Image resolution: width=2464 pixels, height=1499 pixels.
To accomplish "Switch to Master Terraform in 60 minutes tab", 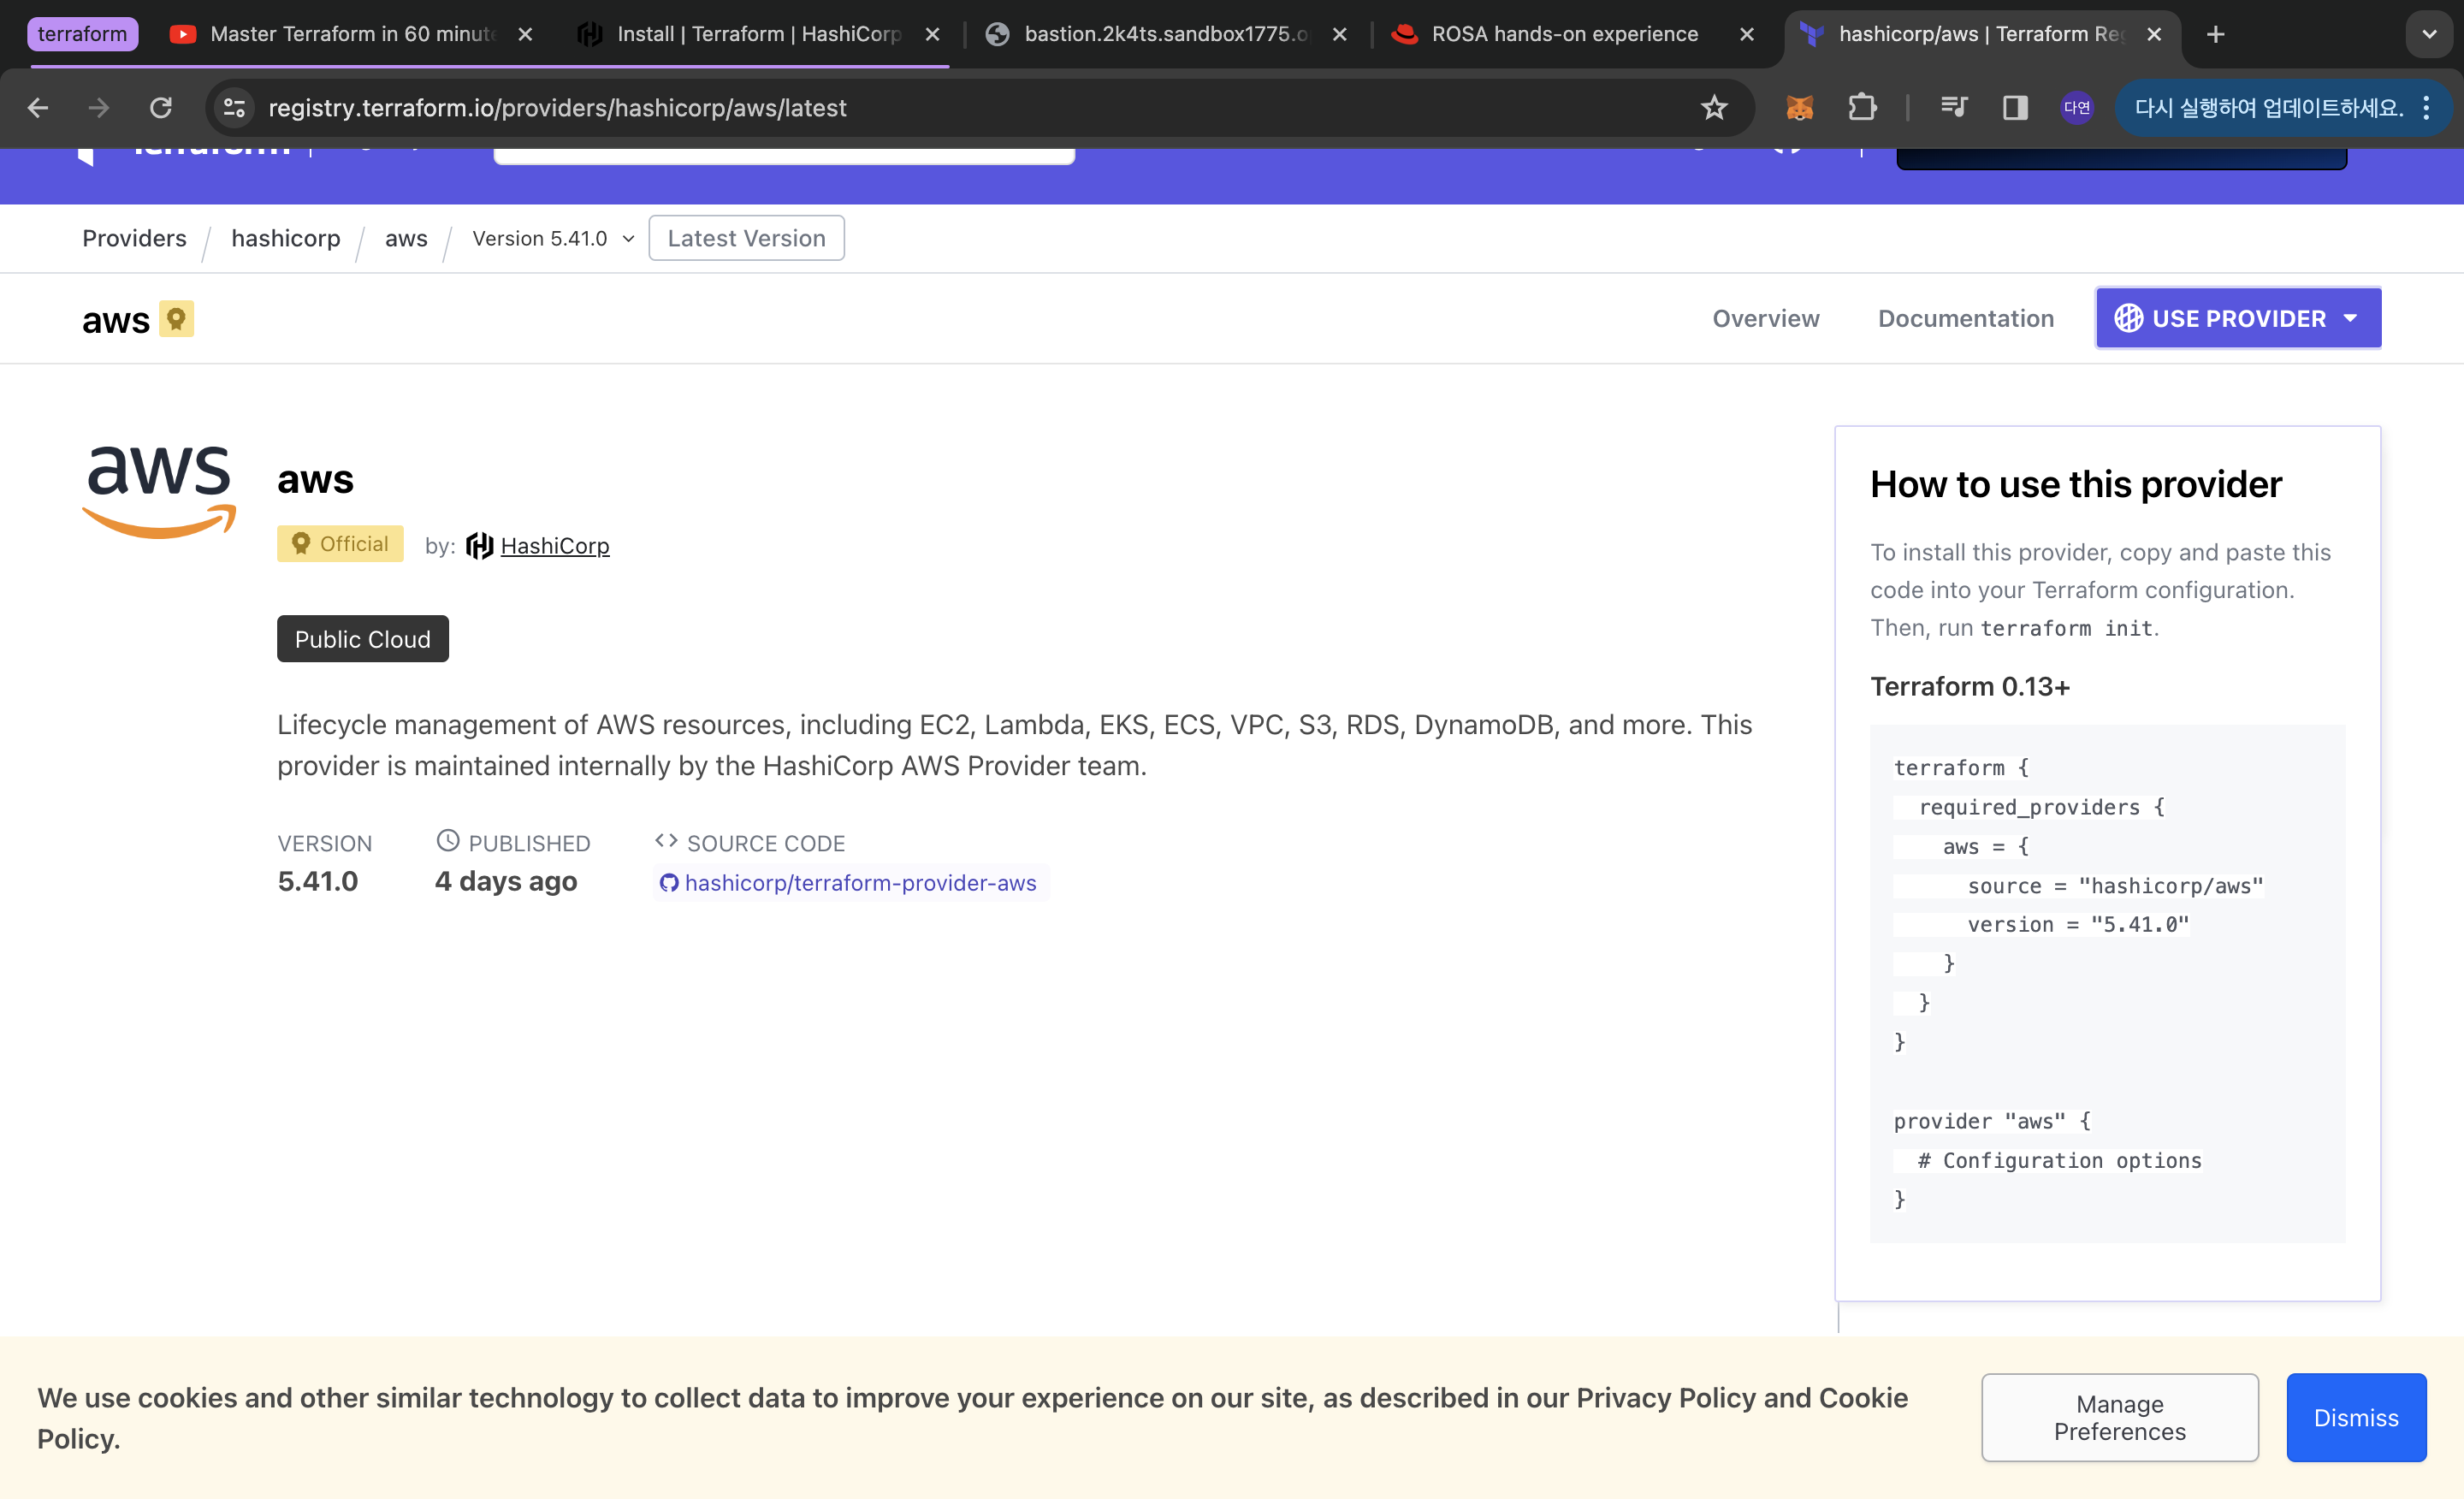I will pyautogui.click(x=352, y=35).
